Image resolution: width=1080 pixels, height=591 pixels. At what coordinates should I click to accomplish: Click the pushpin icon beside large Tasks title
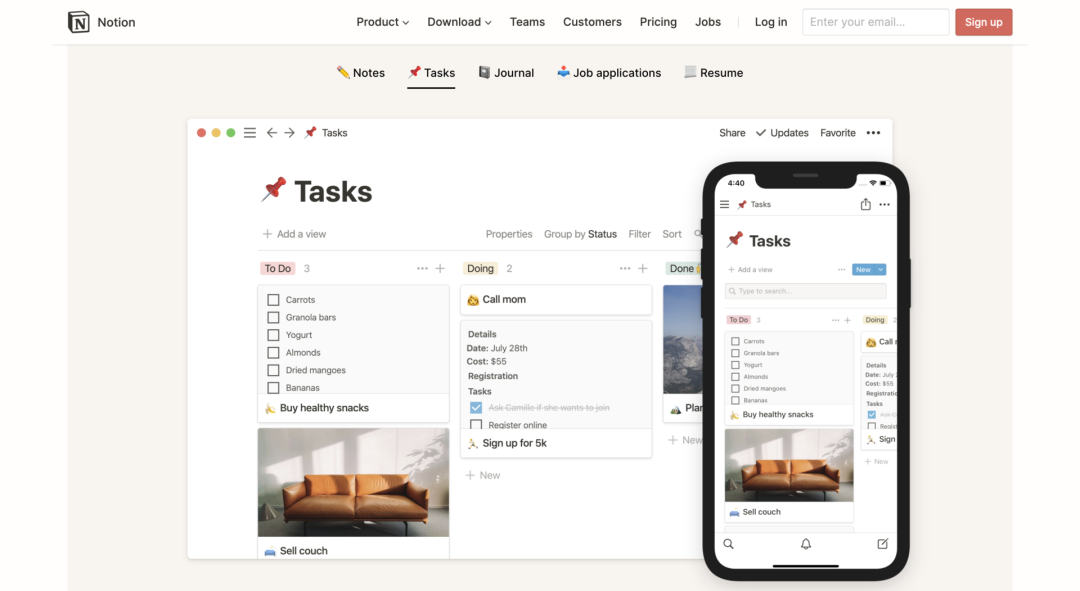tap(274, 189)
